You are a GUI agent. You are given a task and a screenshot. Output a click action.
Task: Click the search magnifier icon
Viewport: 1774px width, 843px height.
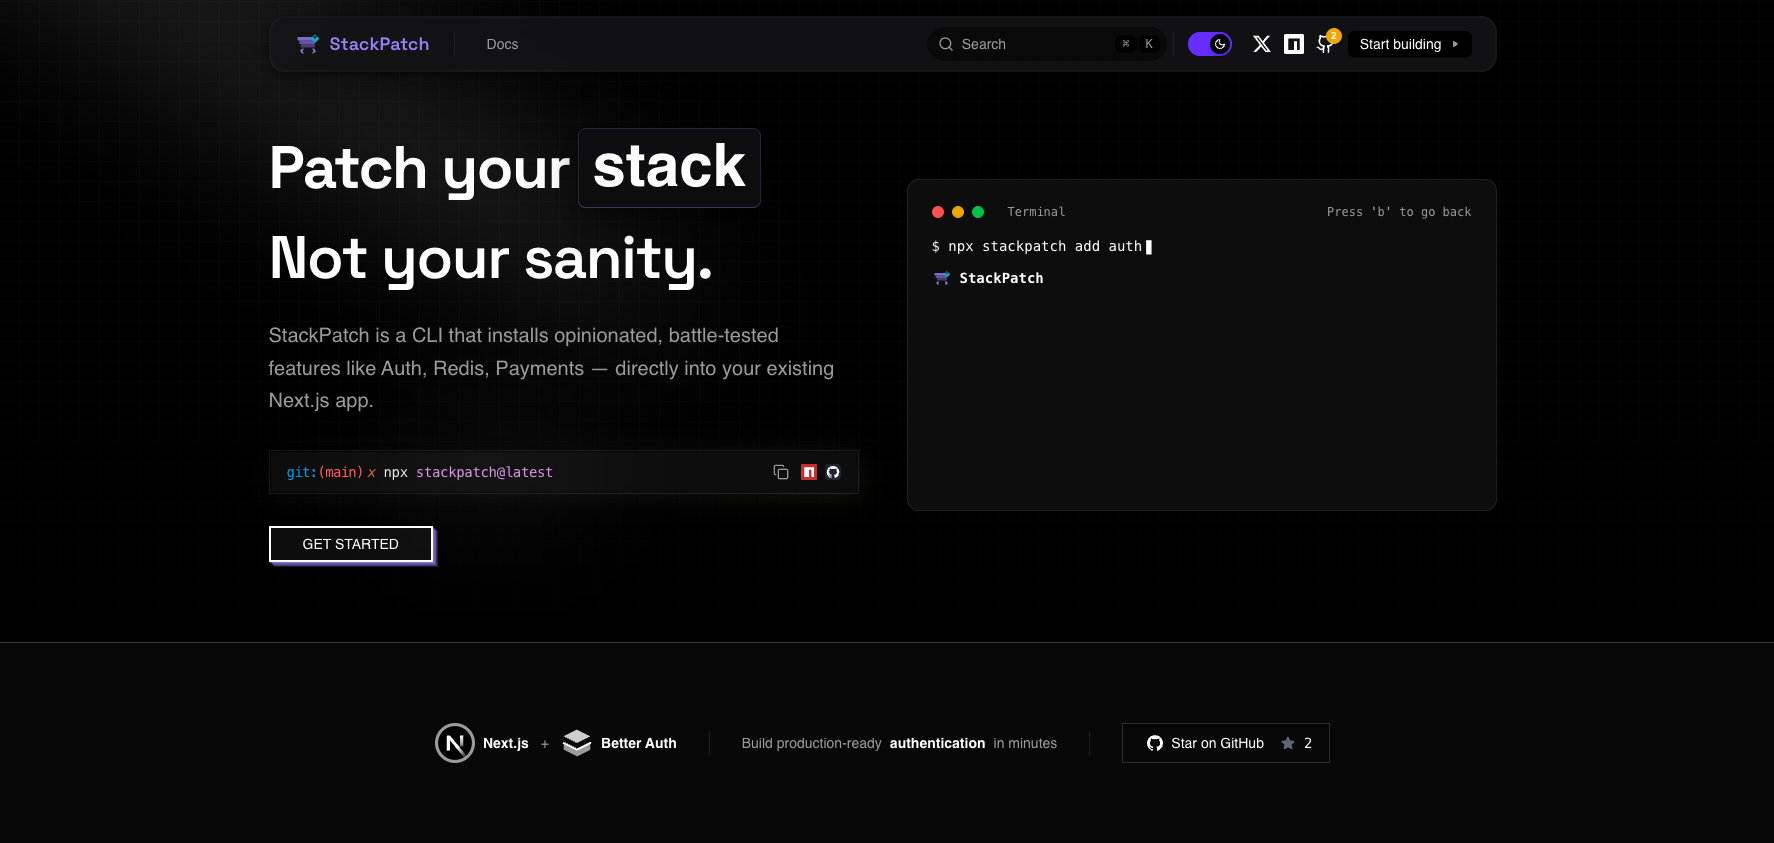[x=946, y=44]
